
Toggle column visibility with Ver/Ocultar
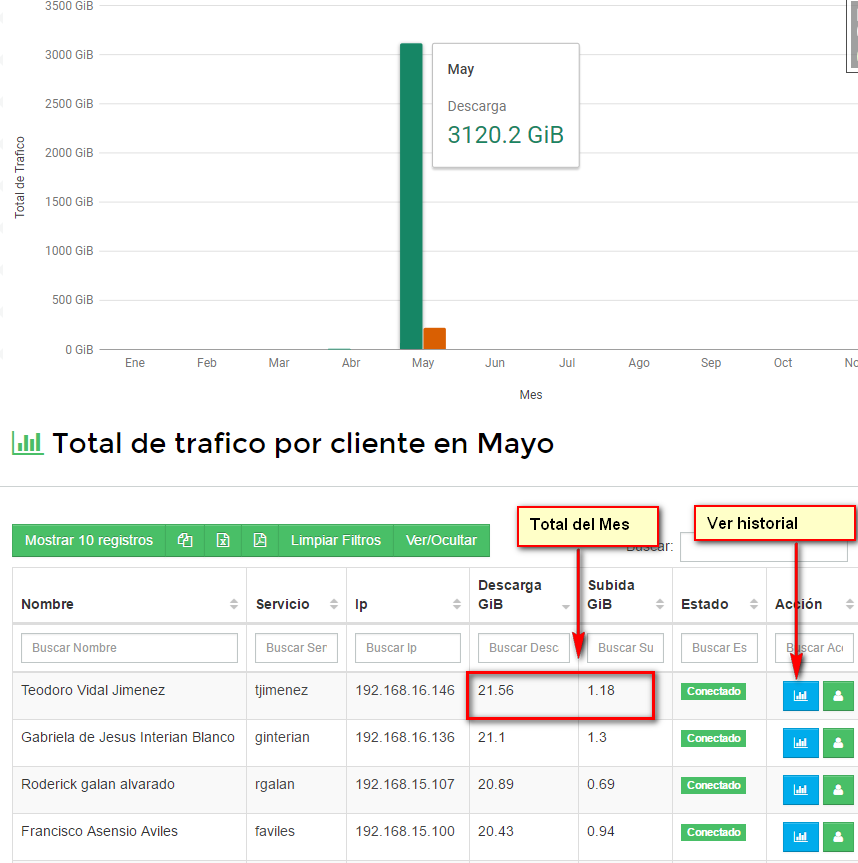[441, 540]
